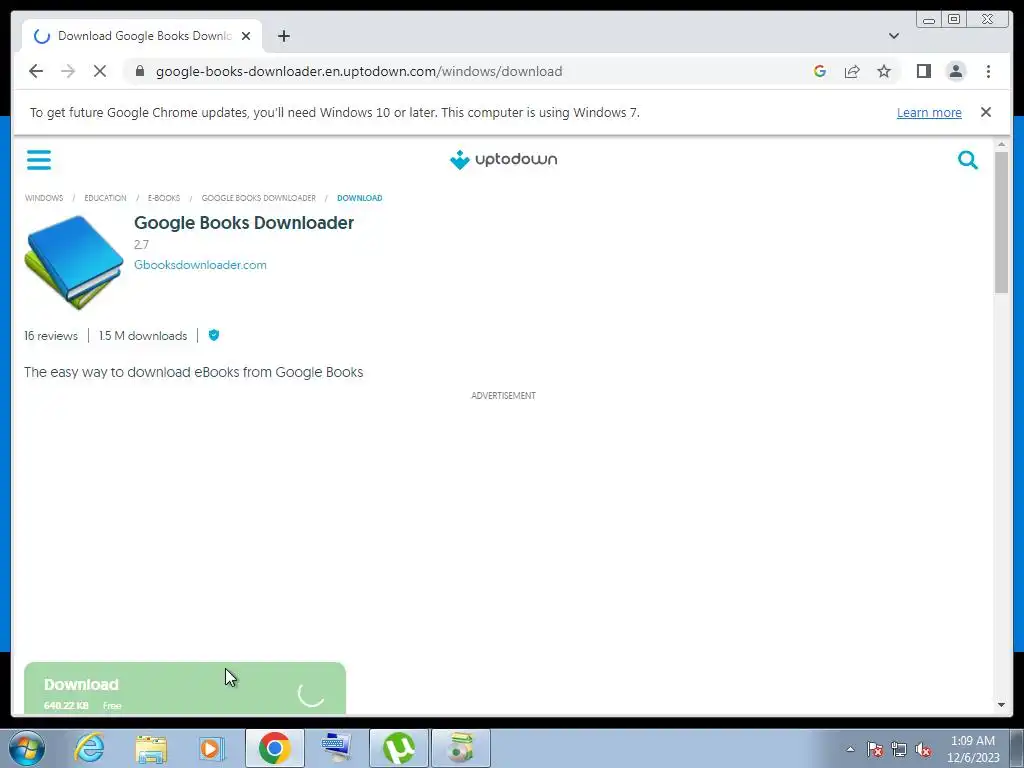Click the scrollbar up arrow

click(1002, 144)
